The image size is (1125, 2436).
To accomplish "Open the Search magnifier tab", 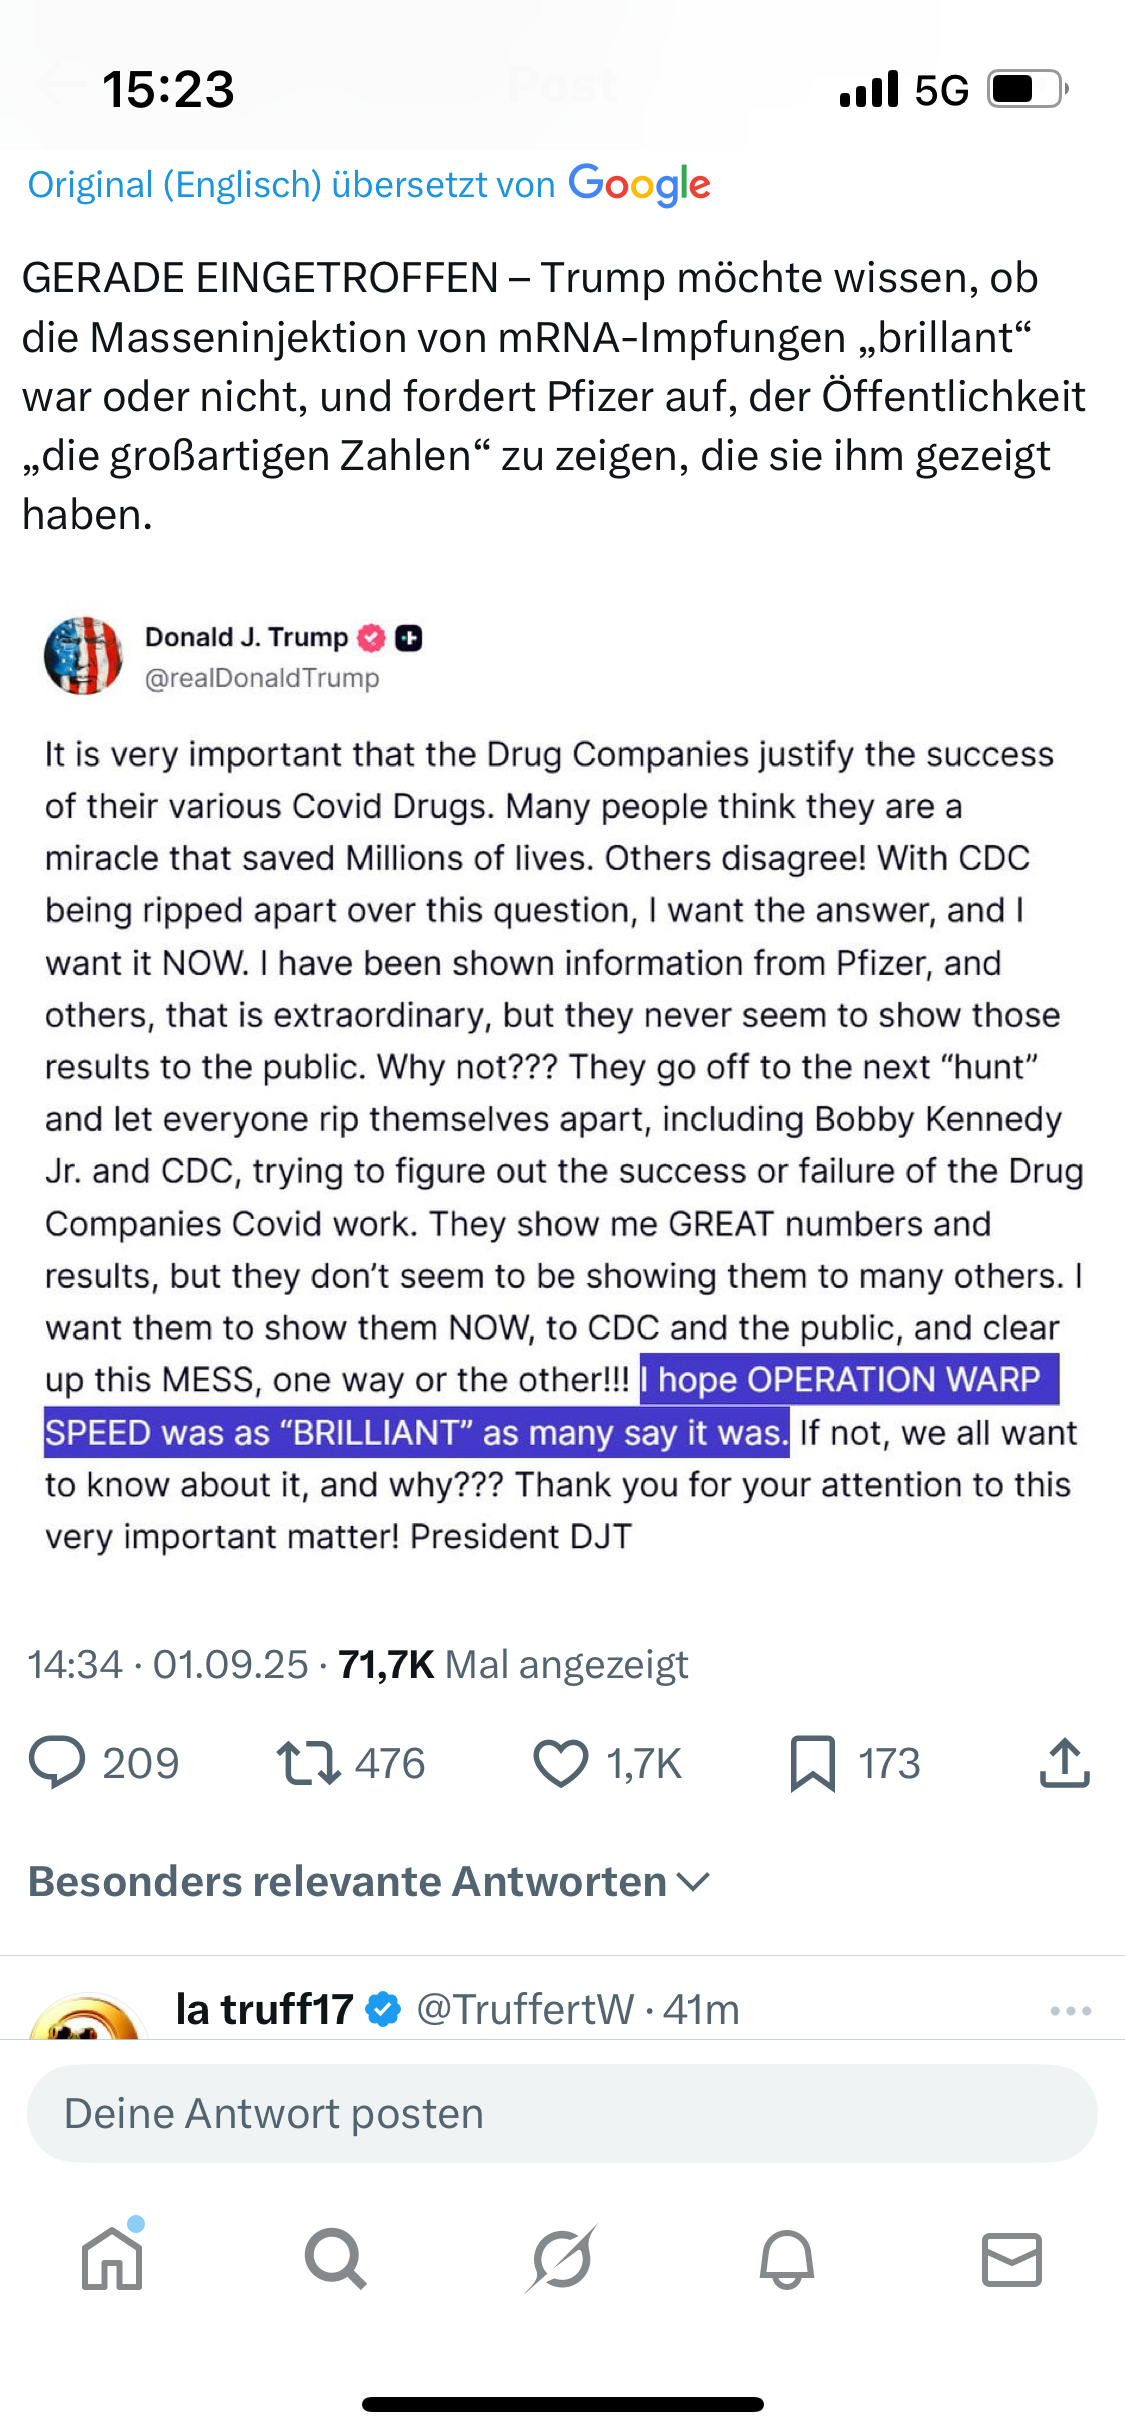I will (336, 2258).
